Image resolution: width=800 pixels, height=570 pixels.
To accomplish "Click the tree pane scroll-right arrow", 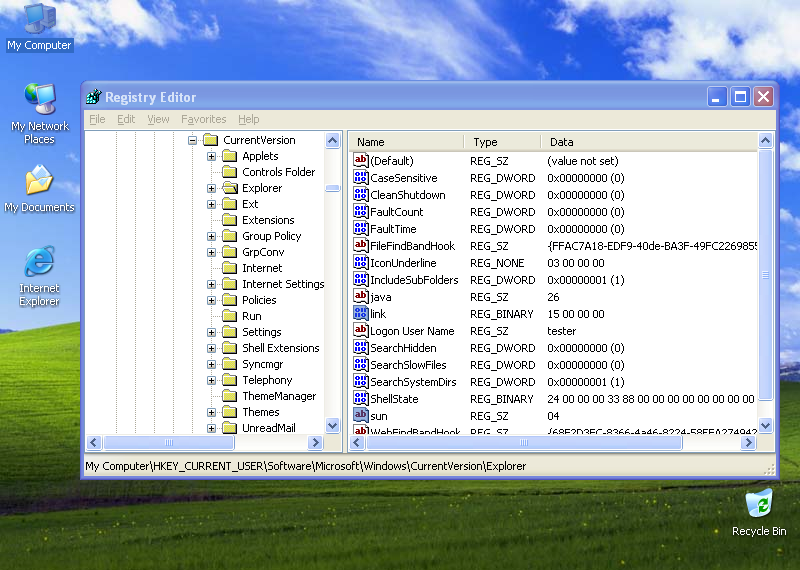I will coord(315,442).
